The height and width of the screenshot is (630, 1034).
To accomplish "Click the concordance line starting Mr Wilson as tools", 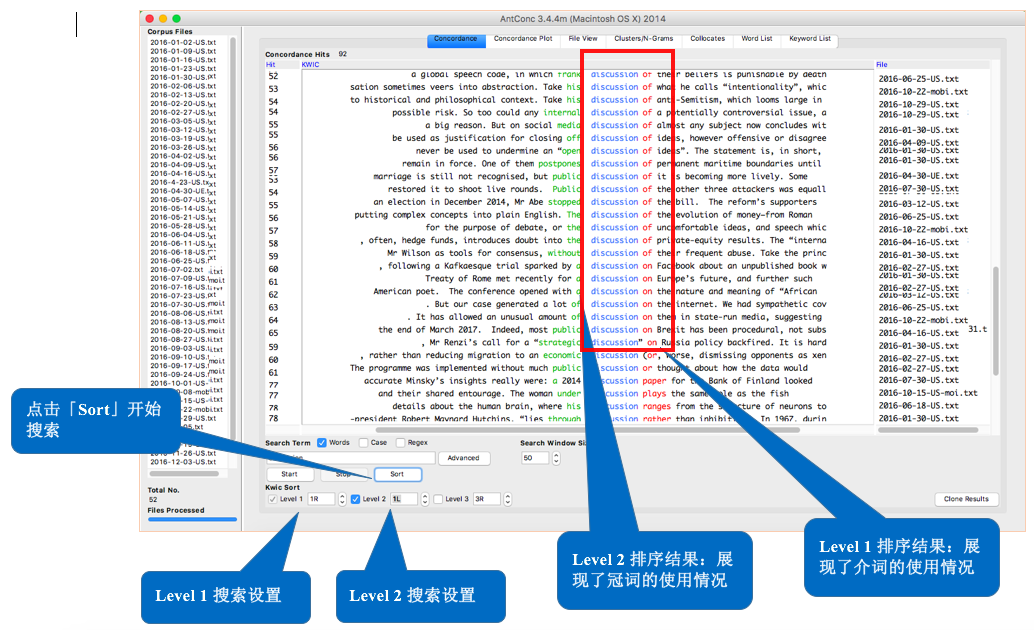I will click(607, 253).
